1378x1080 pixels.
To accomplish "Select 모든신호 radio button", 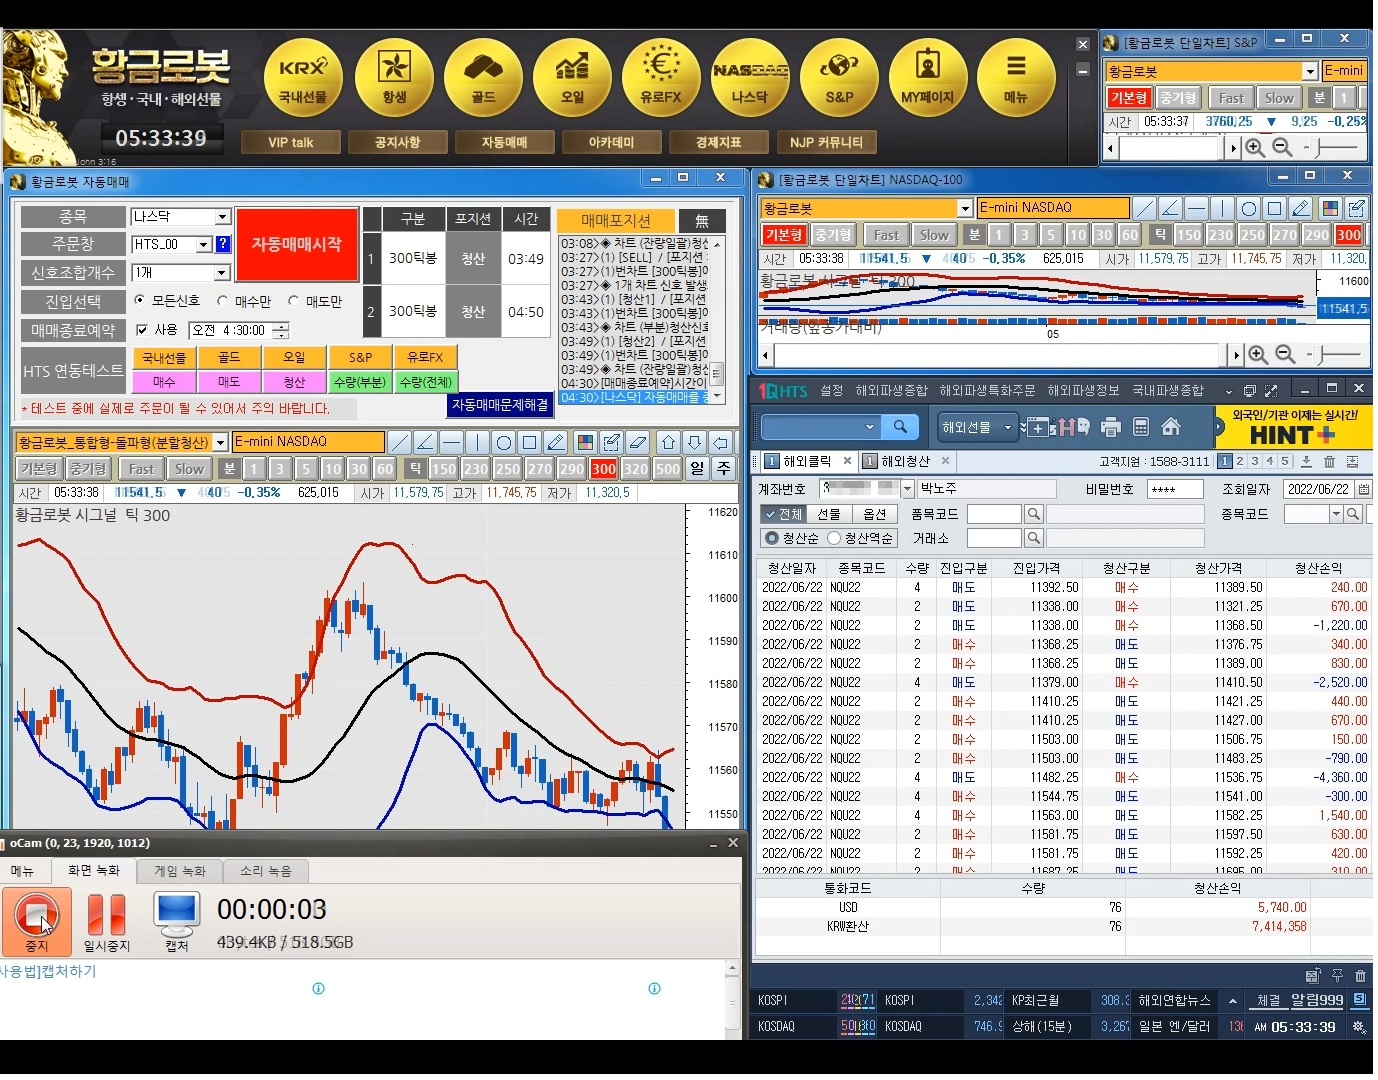I will [x=139, y=300].
